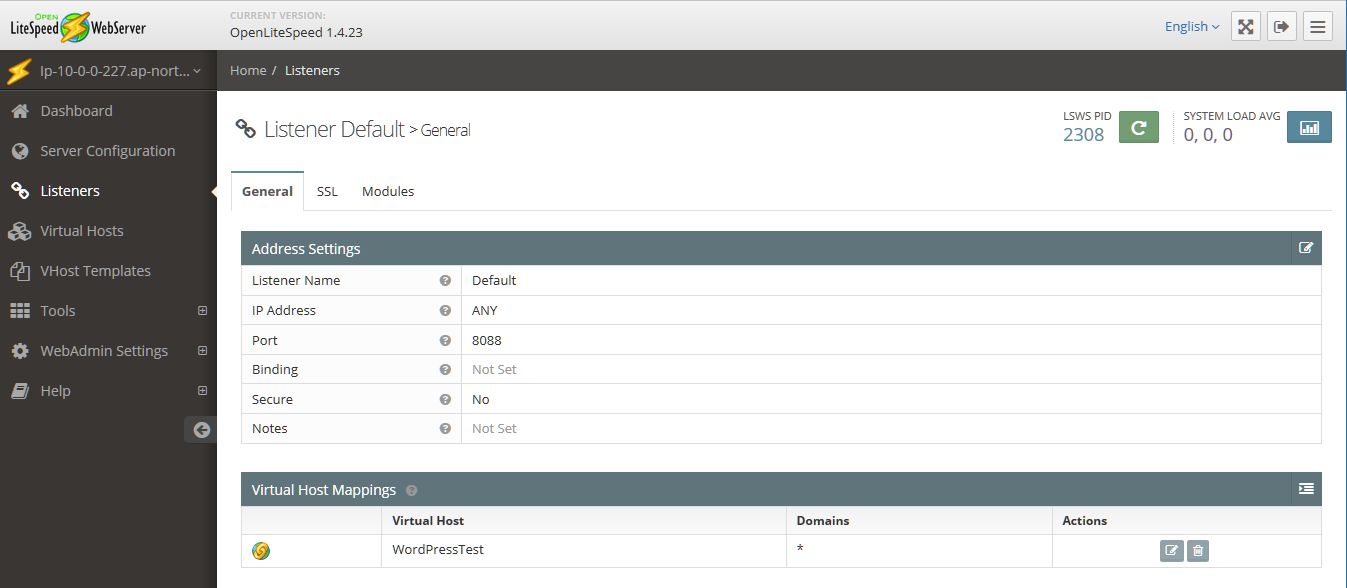The width and height of the screenshot is (1347, 588).
Task: Open real-time stats chart button
Action: point(1309,127)
